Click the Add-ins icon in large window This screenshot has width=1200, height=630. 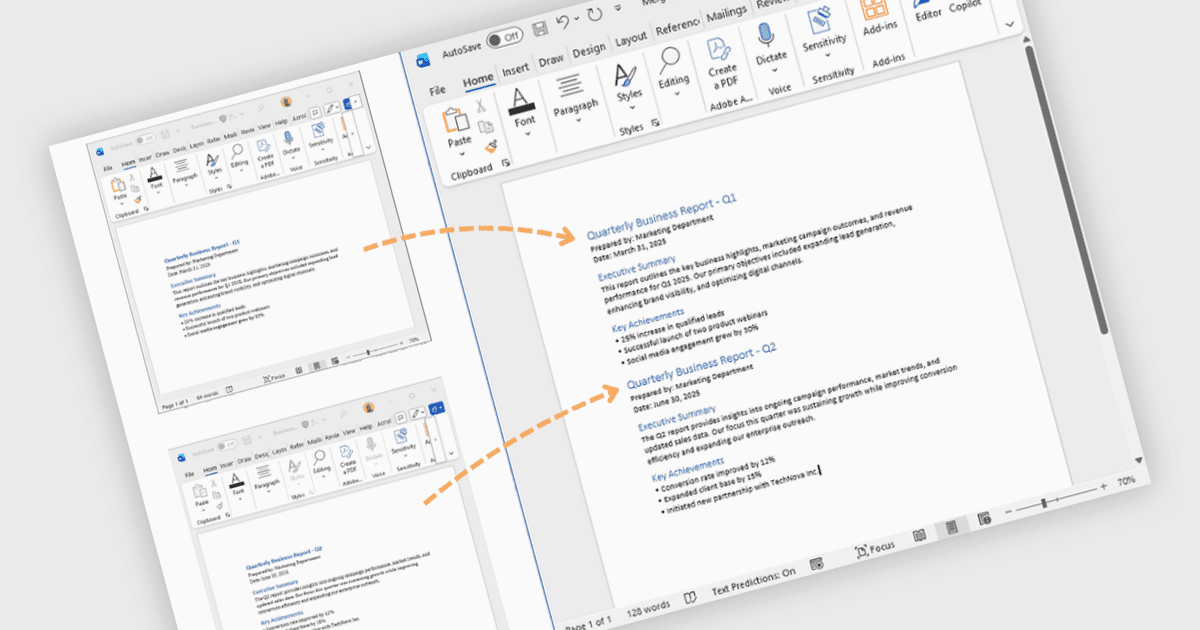click(x=876, y=10)
